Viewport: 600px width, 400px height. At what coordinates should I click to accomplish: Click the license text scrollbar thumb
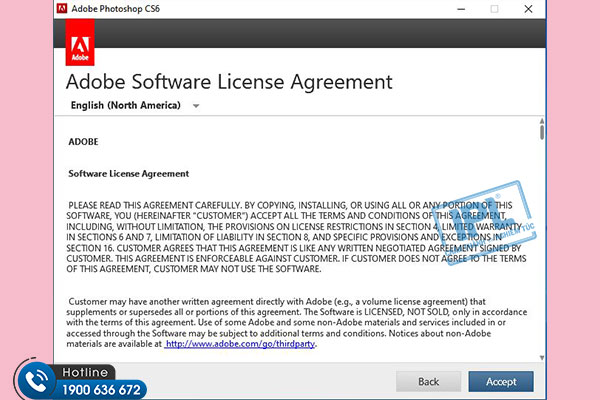pyautogui.click(x=542, y=132)
